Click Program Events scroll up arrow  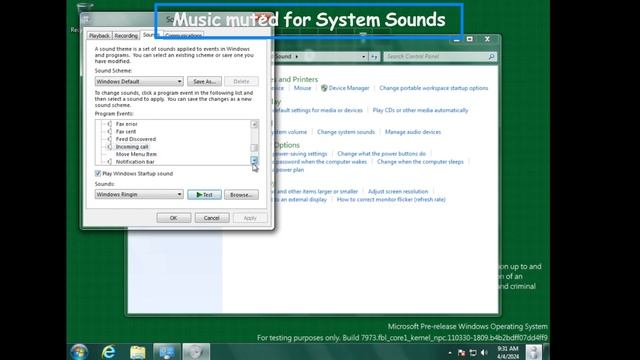pos(254,124)
